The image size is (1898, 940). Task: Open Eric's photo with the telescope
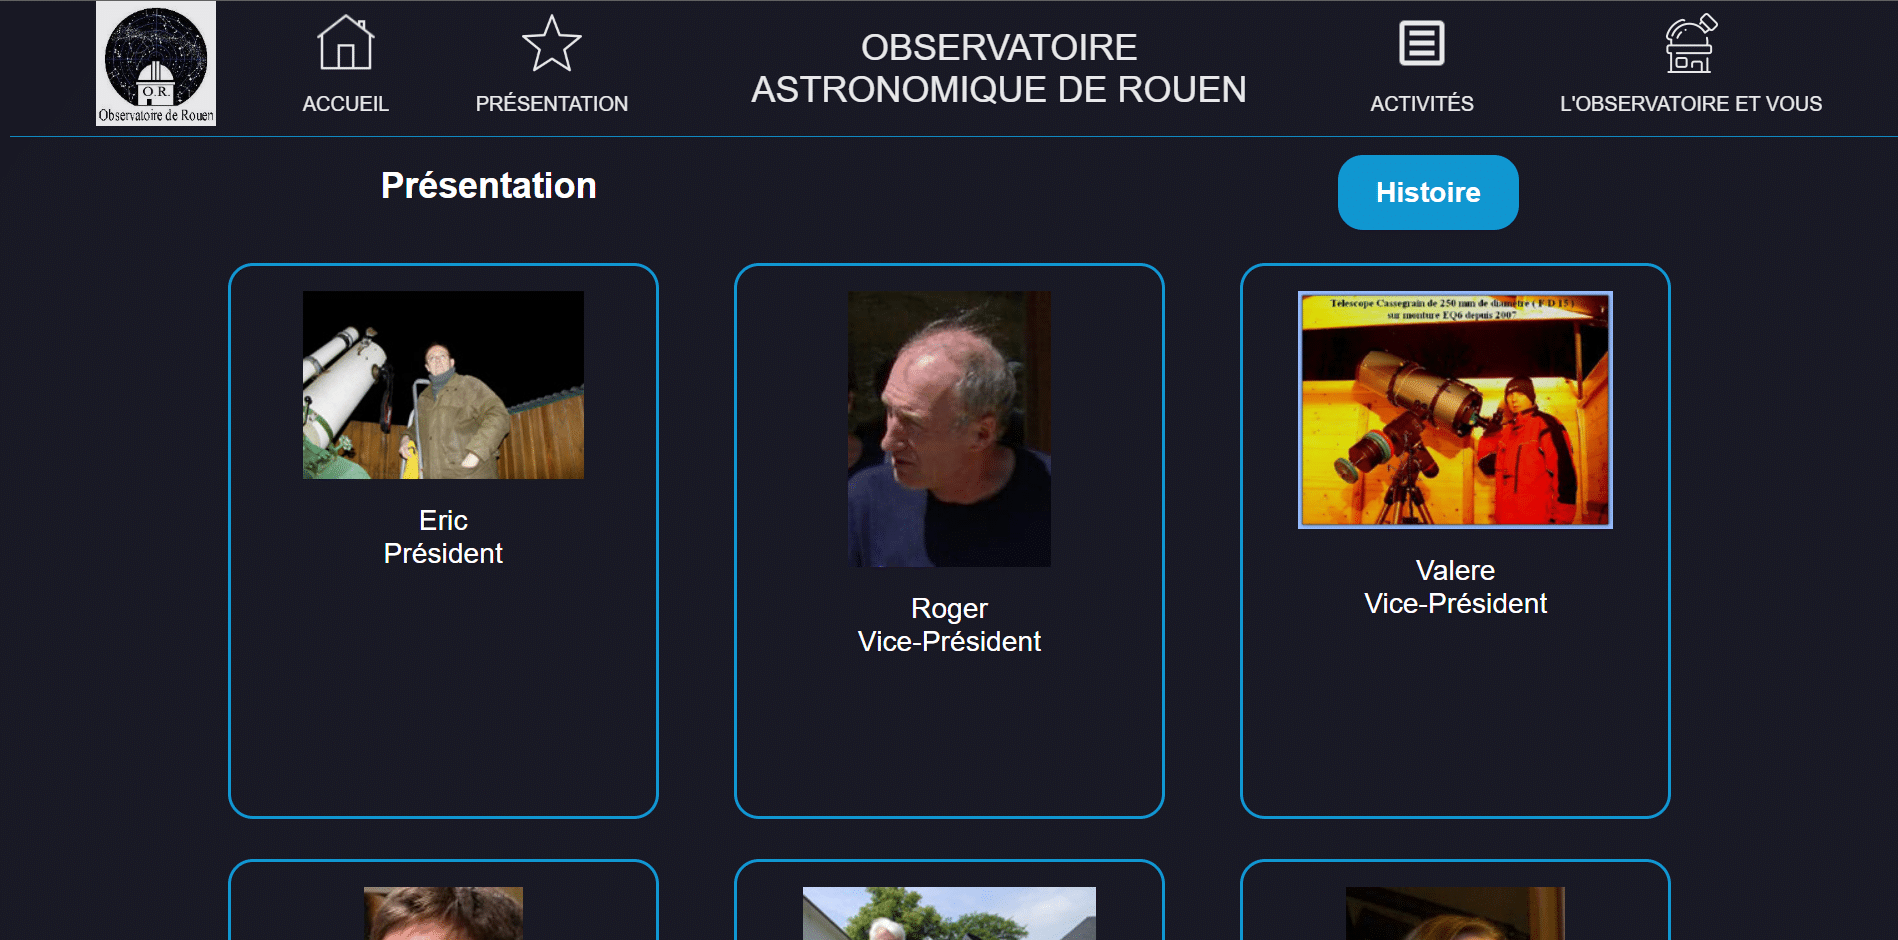(x=443, y=385)
